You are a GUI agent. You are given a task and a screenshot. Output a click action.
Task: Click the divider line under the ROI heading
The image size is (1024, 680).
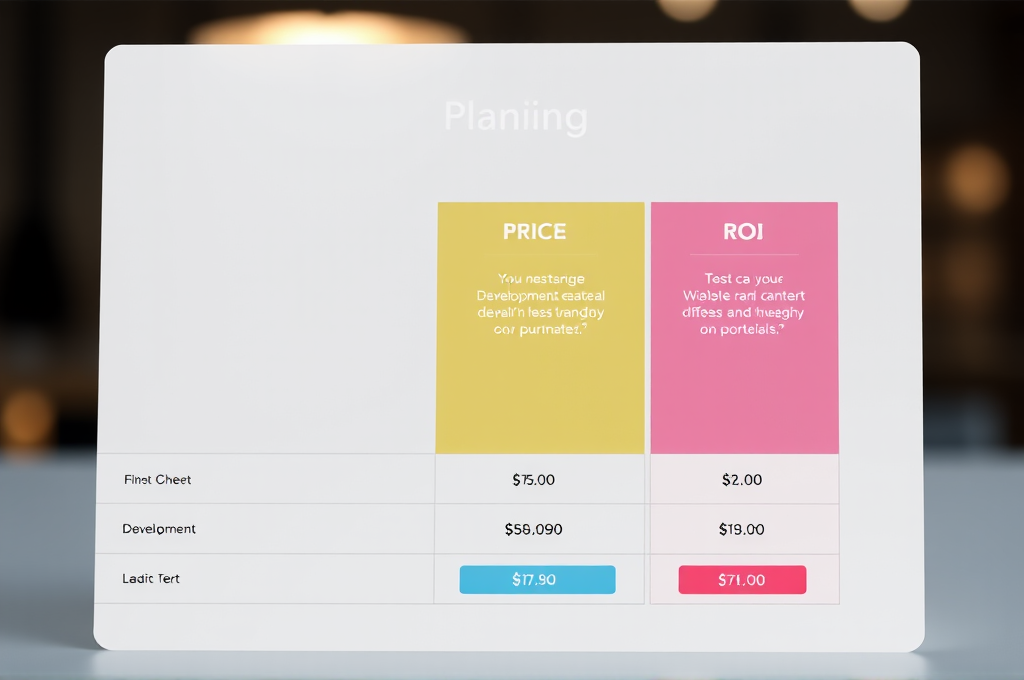(x=743, y=254)
